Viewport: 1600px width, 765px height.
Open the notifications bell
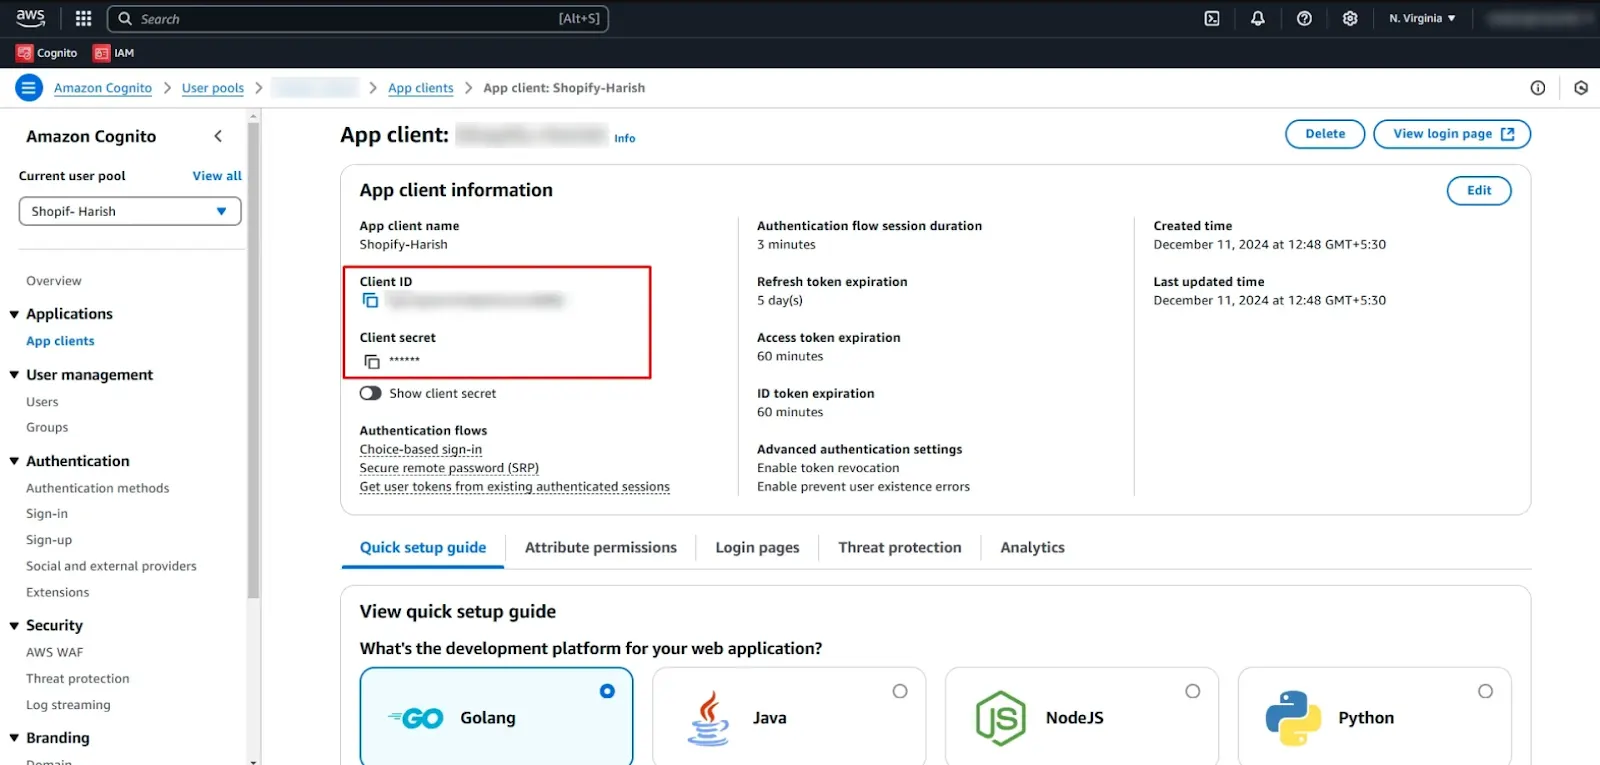pyautogui.click(x=1258, y=18)
